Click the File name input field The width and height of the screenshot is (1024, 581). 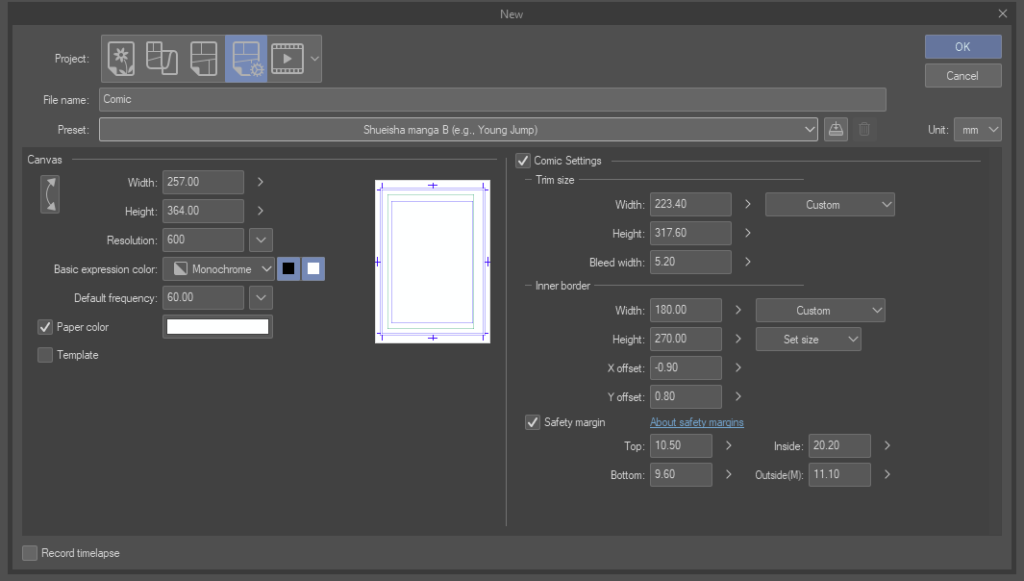492,100
